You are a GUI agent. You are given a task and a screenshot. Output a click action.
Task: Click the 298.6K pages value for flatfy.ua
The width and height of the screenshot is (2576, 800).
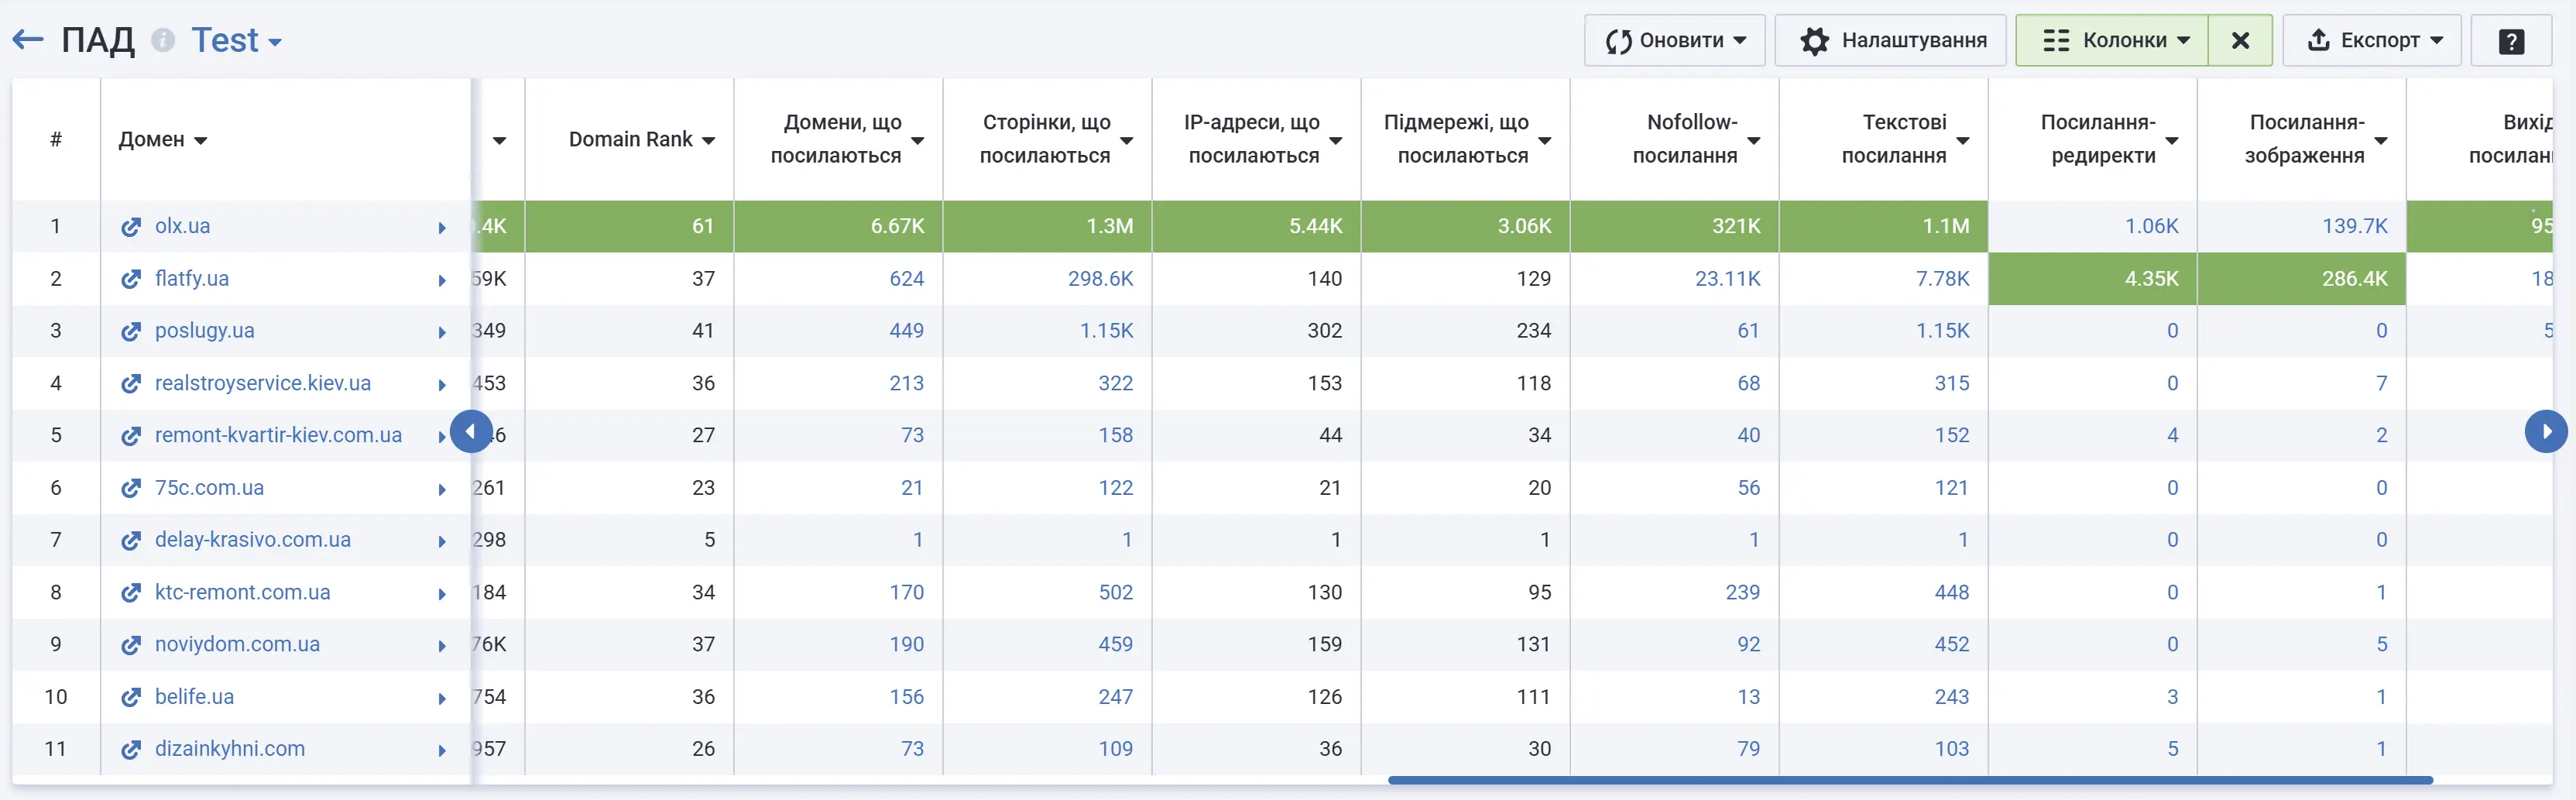point(1100,278)
